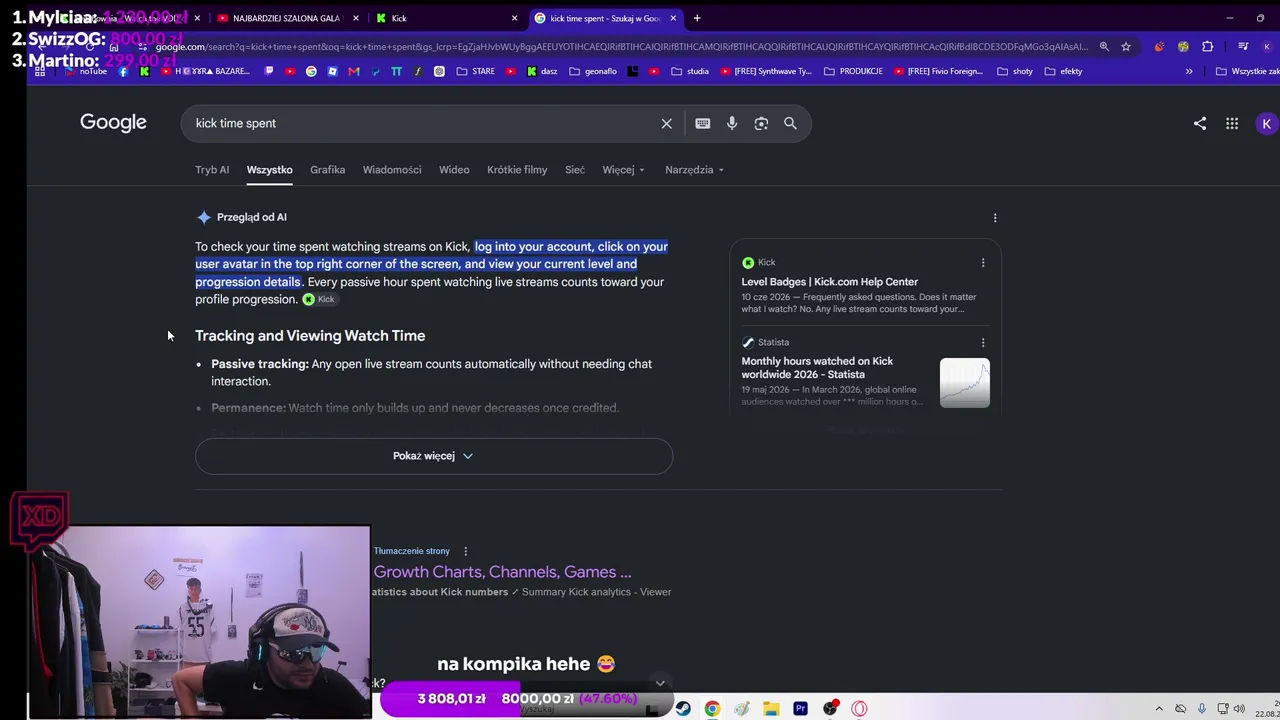Viewport: 1280px width, 720px height.
Task: Switch to the NAJBARDZIEJ SZALONA GALA tab
Action: tap(286, 18)
